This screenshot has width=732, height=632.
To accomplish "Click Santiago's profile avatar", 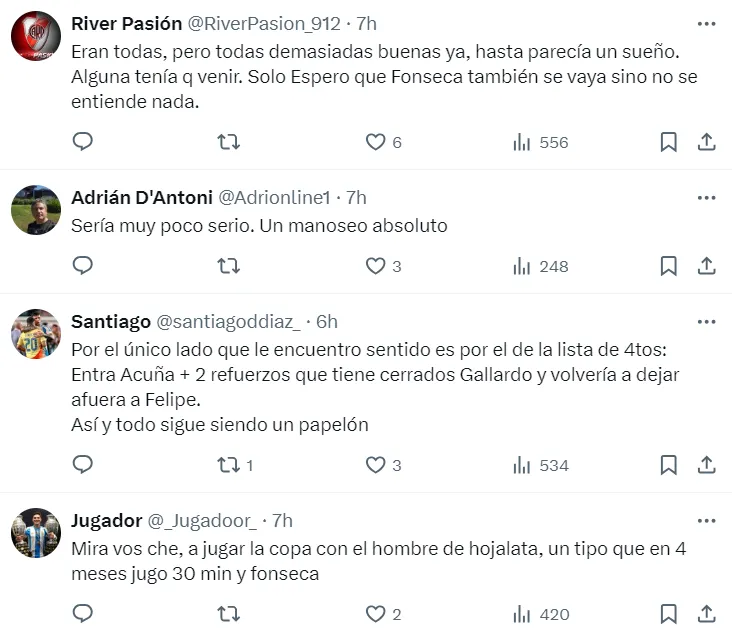I will coord(36,334).
